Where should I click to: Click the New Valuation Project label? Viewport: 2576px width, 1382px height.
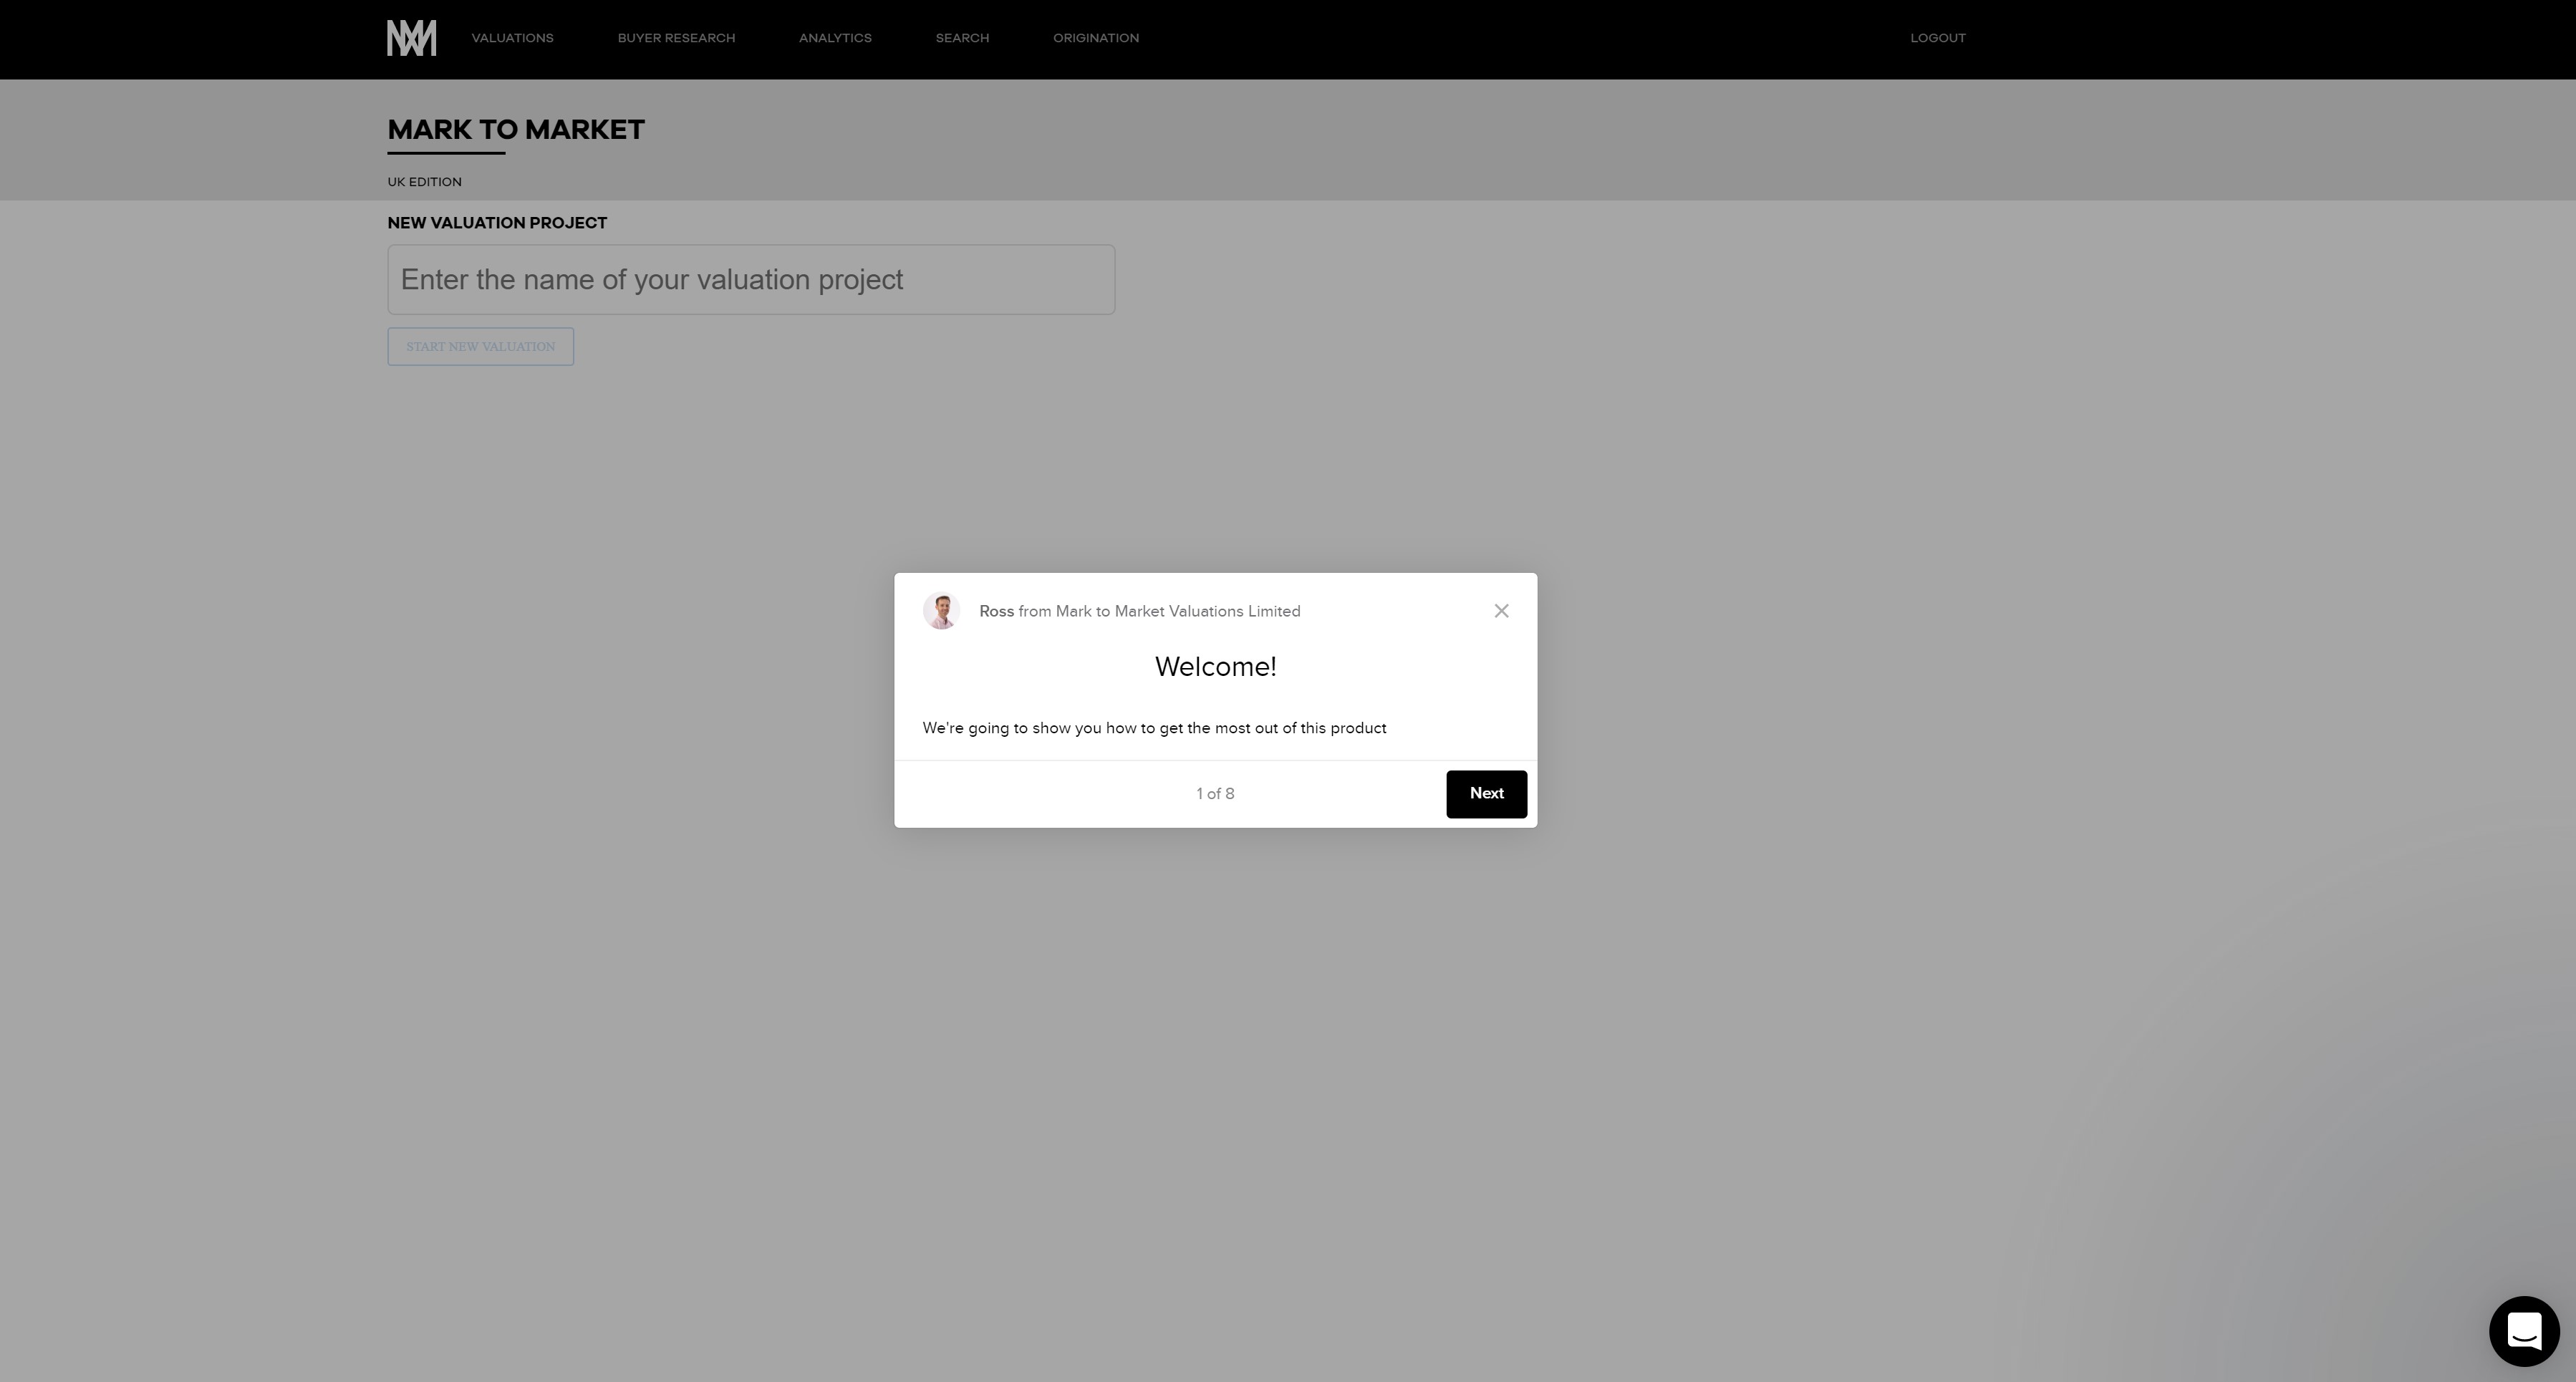497,223
